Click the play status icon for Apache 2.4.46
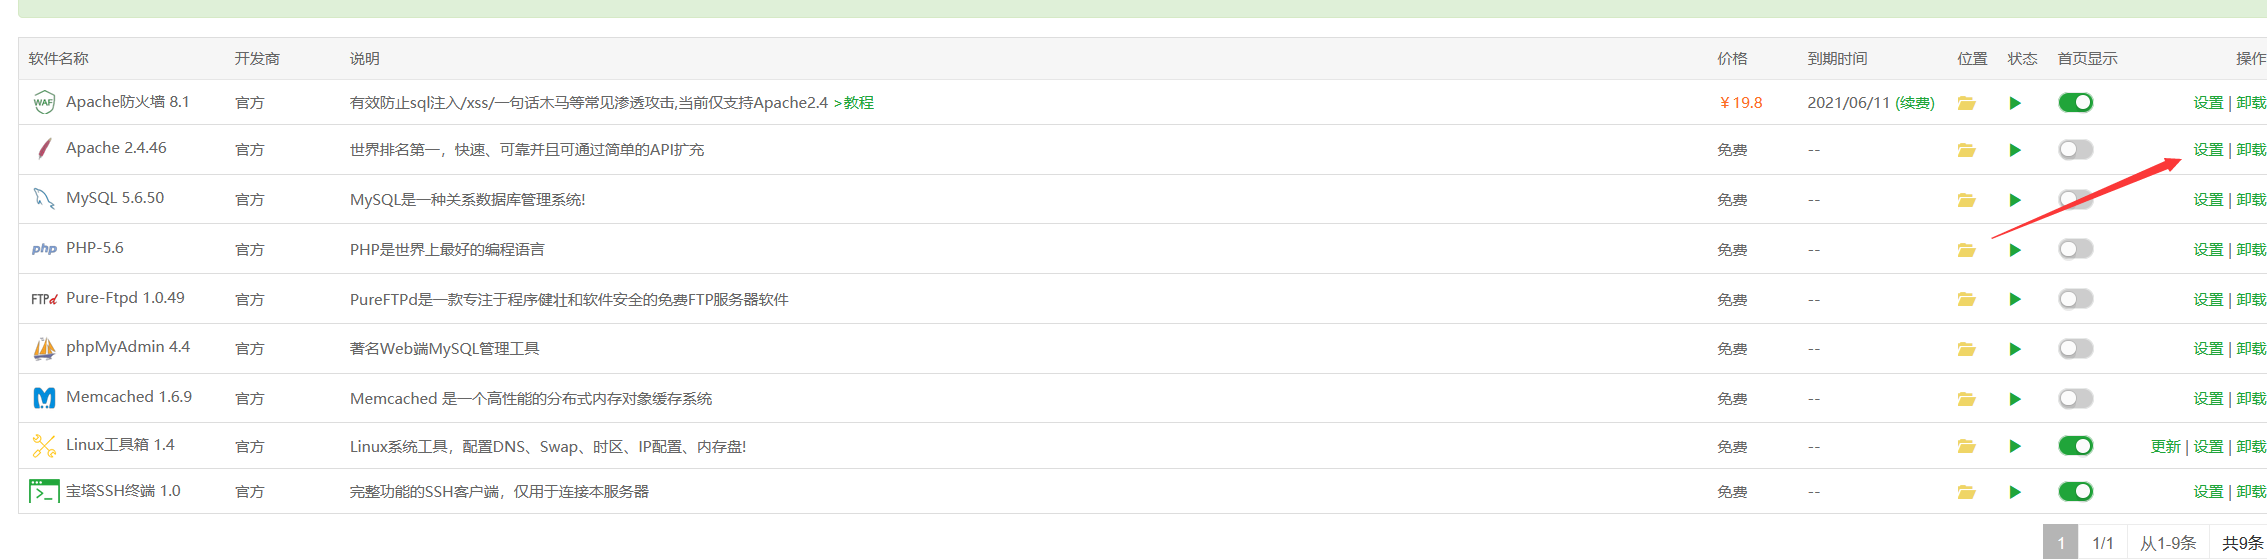Viewport: 2267px width, 560px height. point(2015,150)
